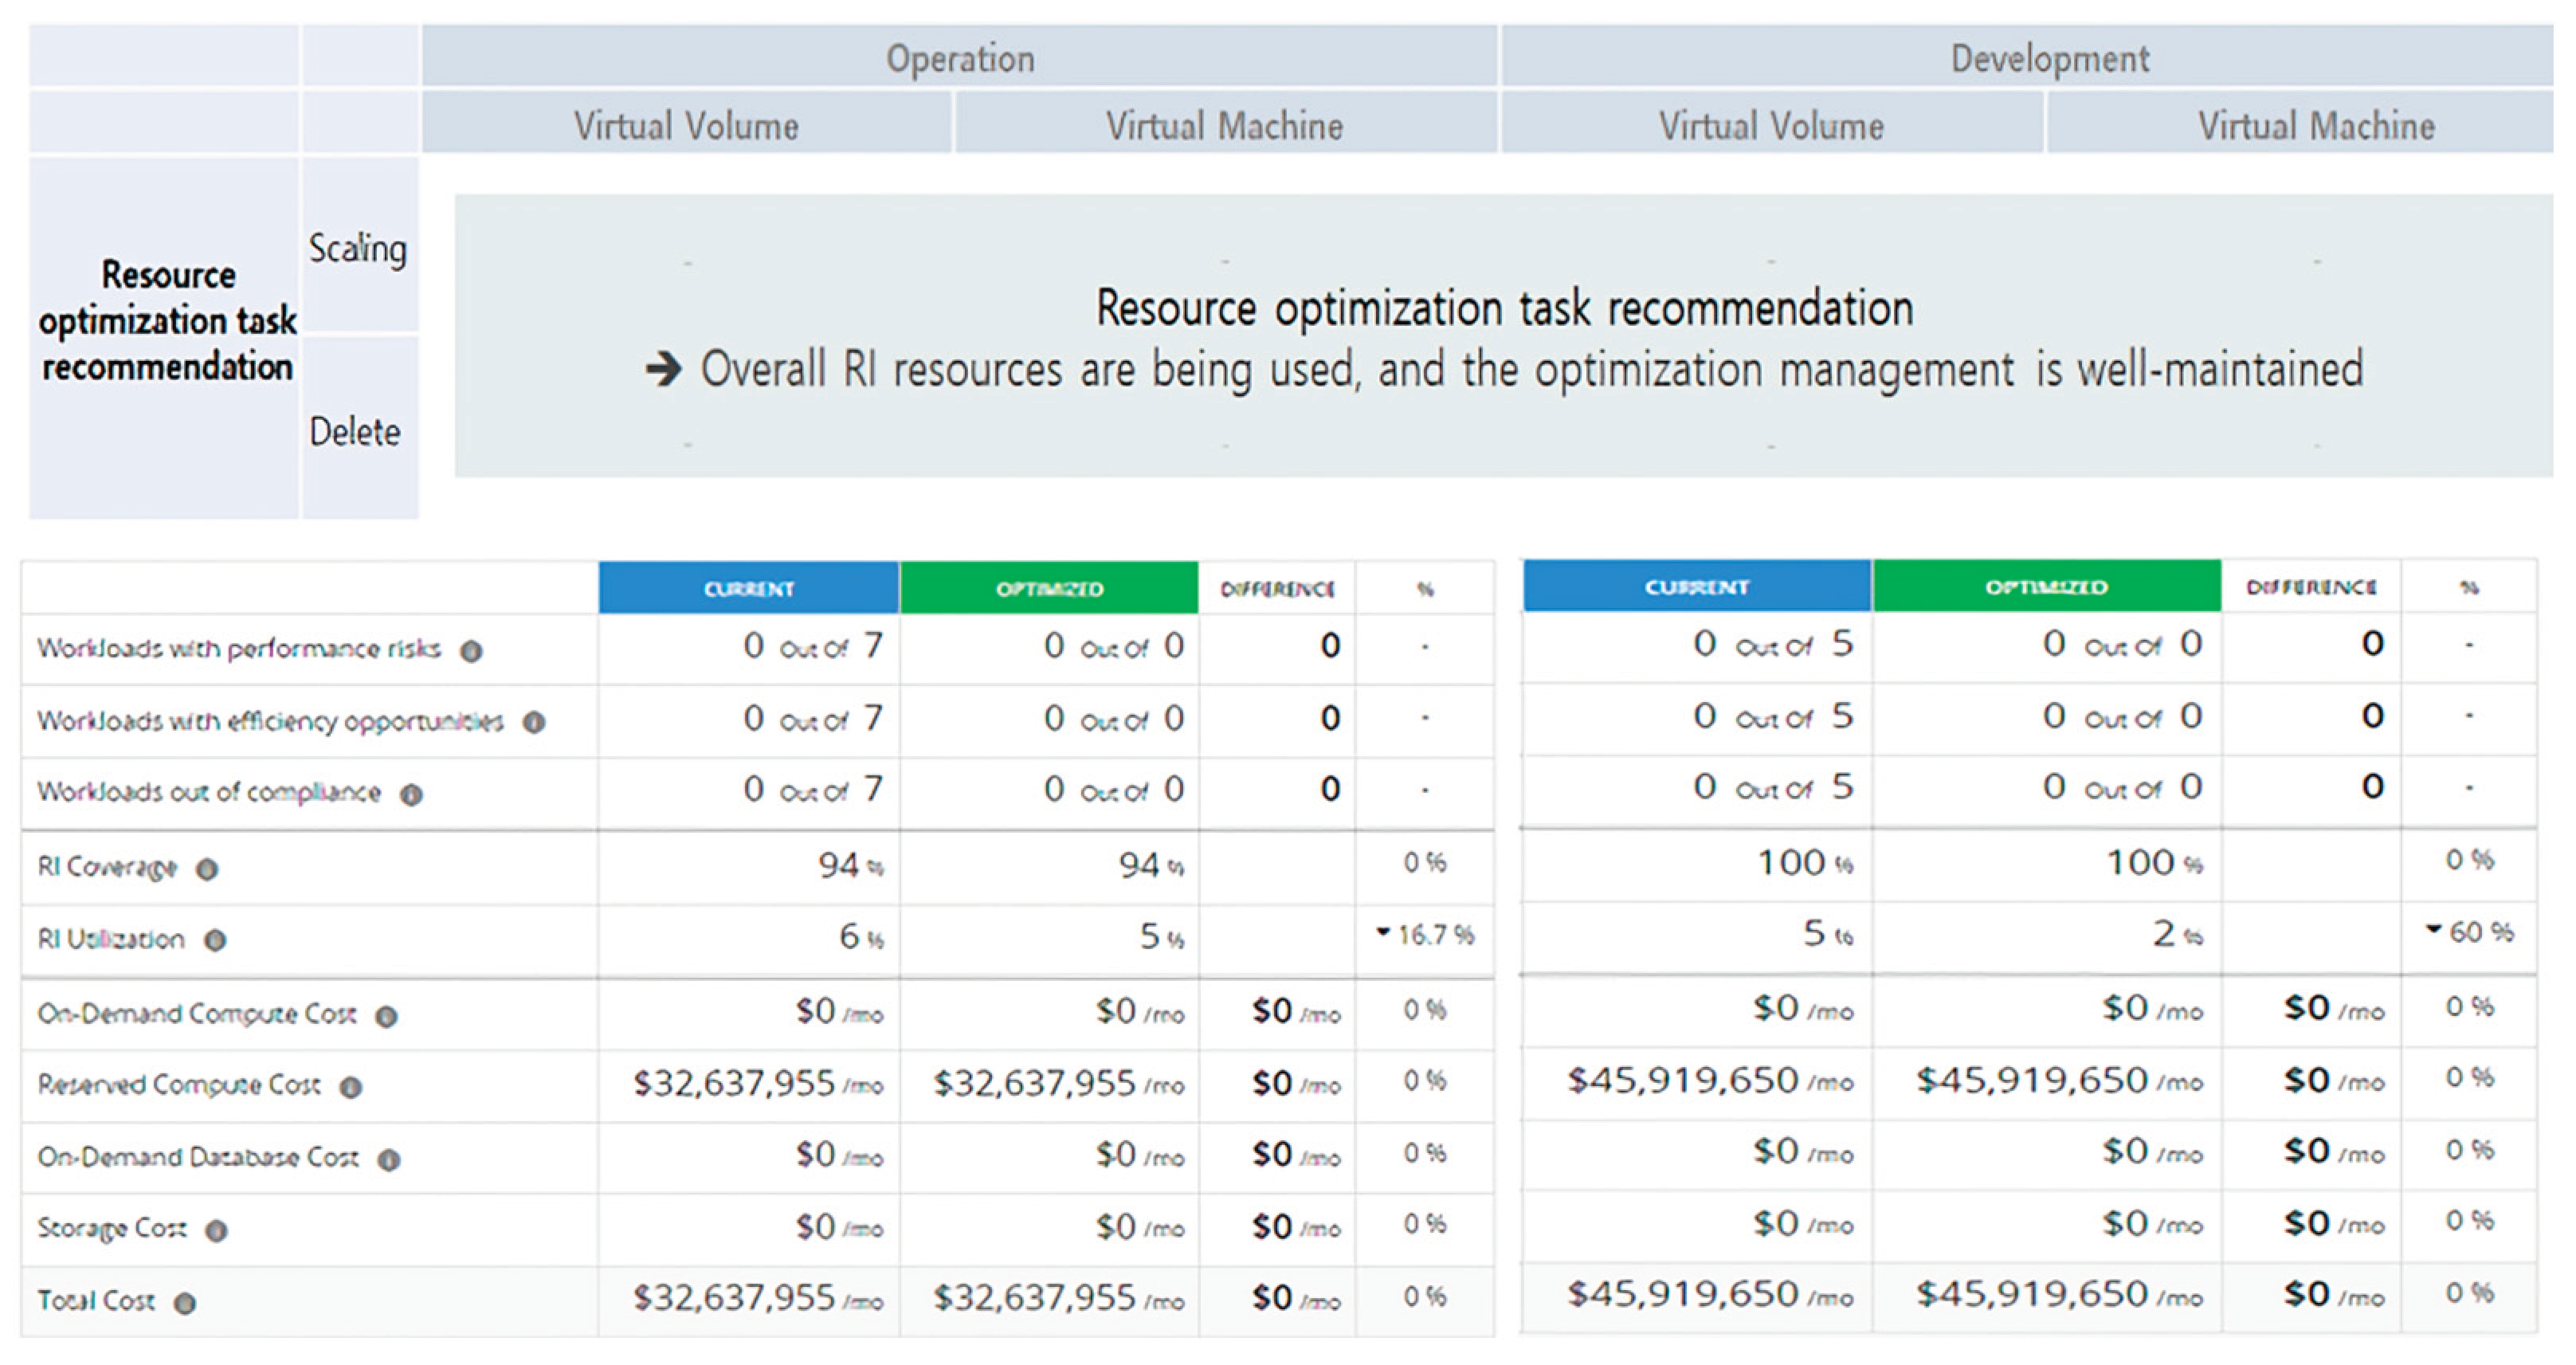Screen dimensions: 2576x1365
Task: Click info icon beside Reserved Compute Cost
Action: tap(350, 1087)
